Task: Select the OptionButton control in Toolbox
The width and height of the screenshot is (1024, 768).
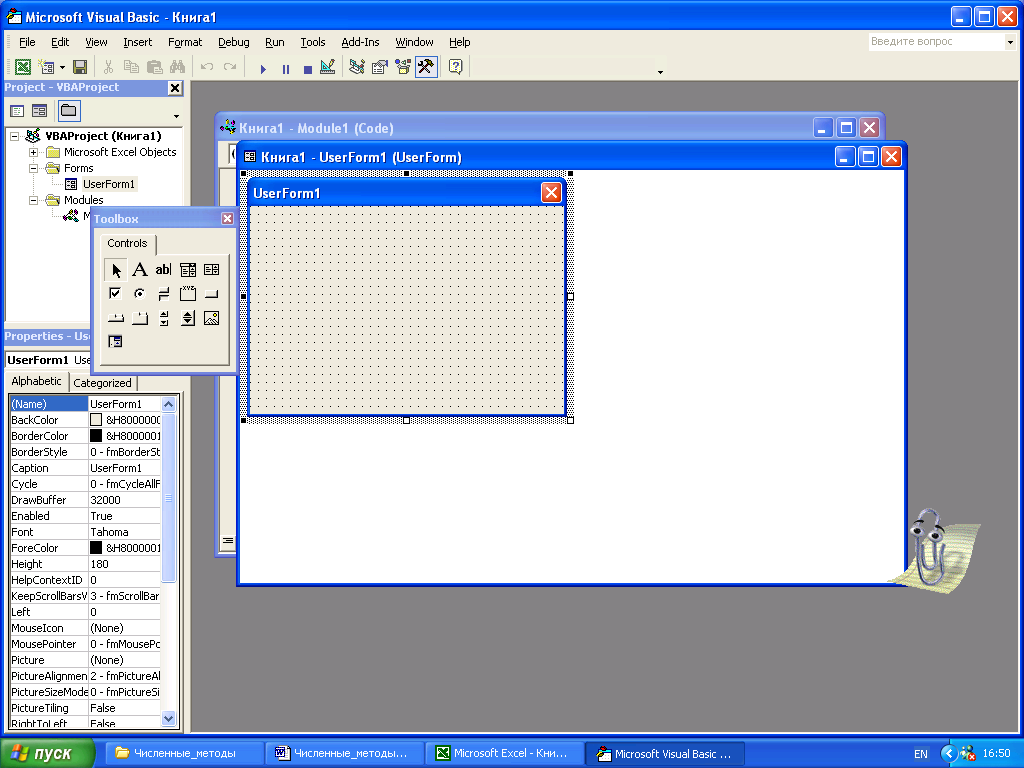Action: [139, 294]
